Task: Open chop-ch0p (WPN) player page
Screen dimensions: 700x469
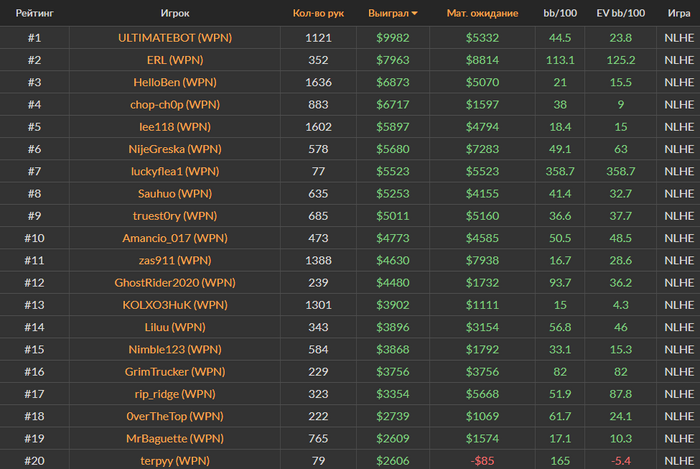Action: coord(175,105)
